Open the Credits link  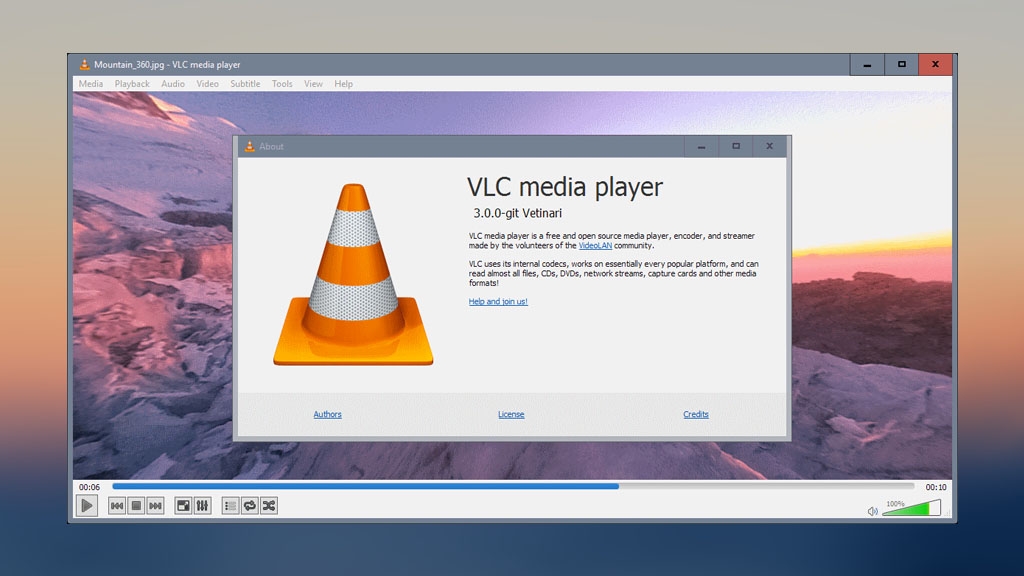(696, 414)
